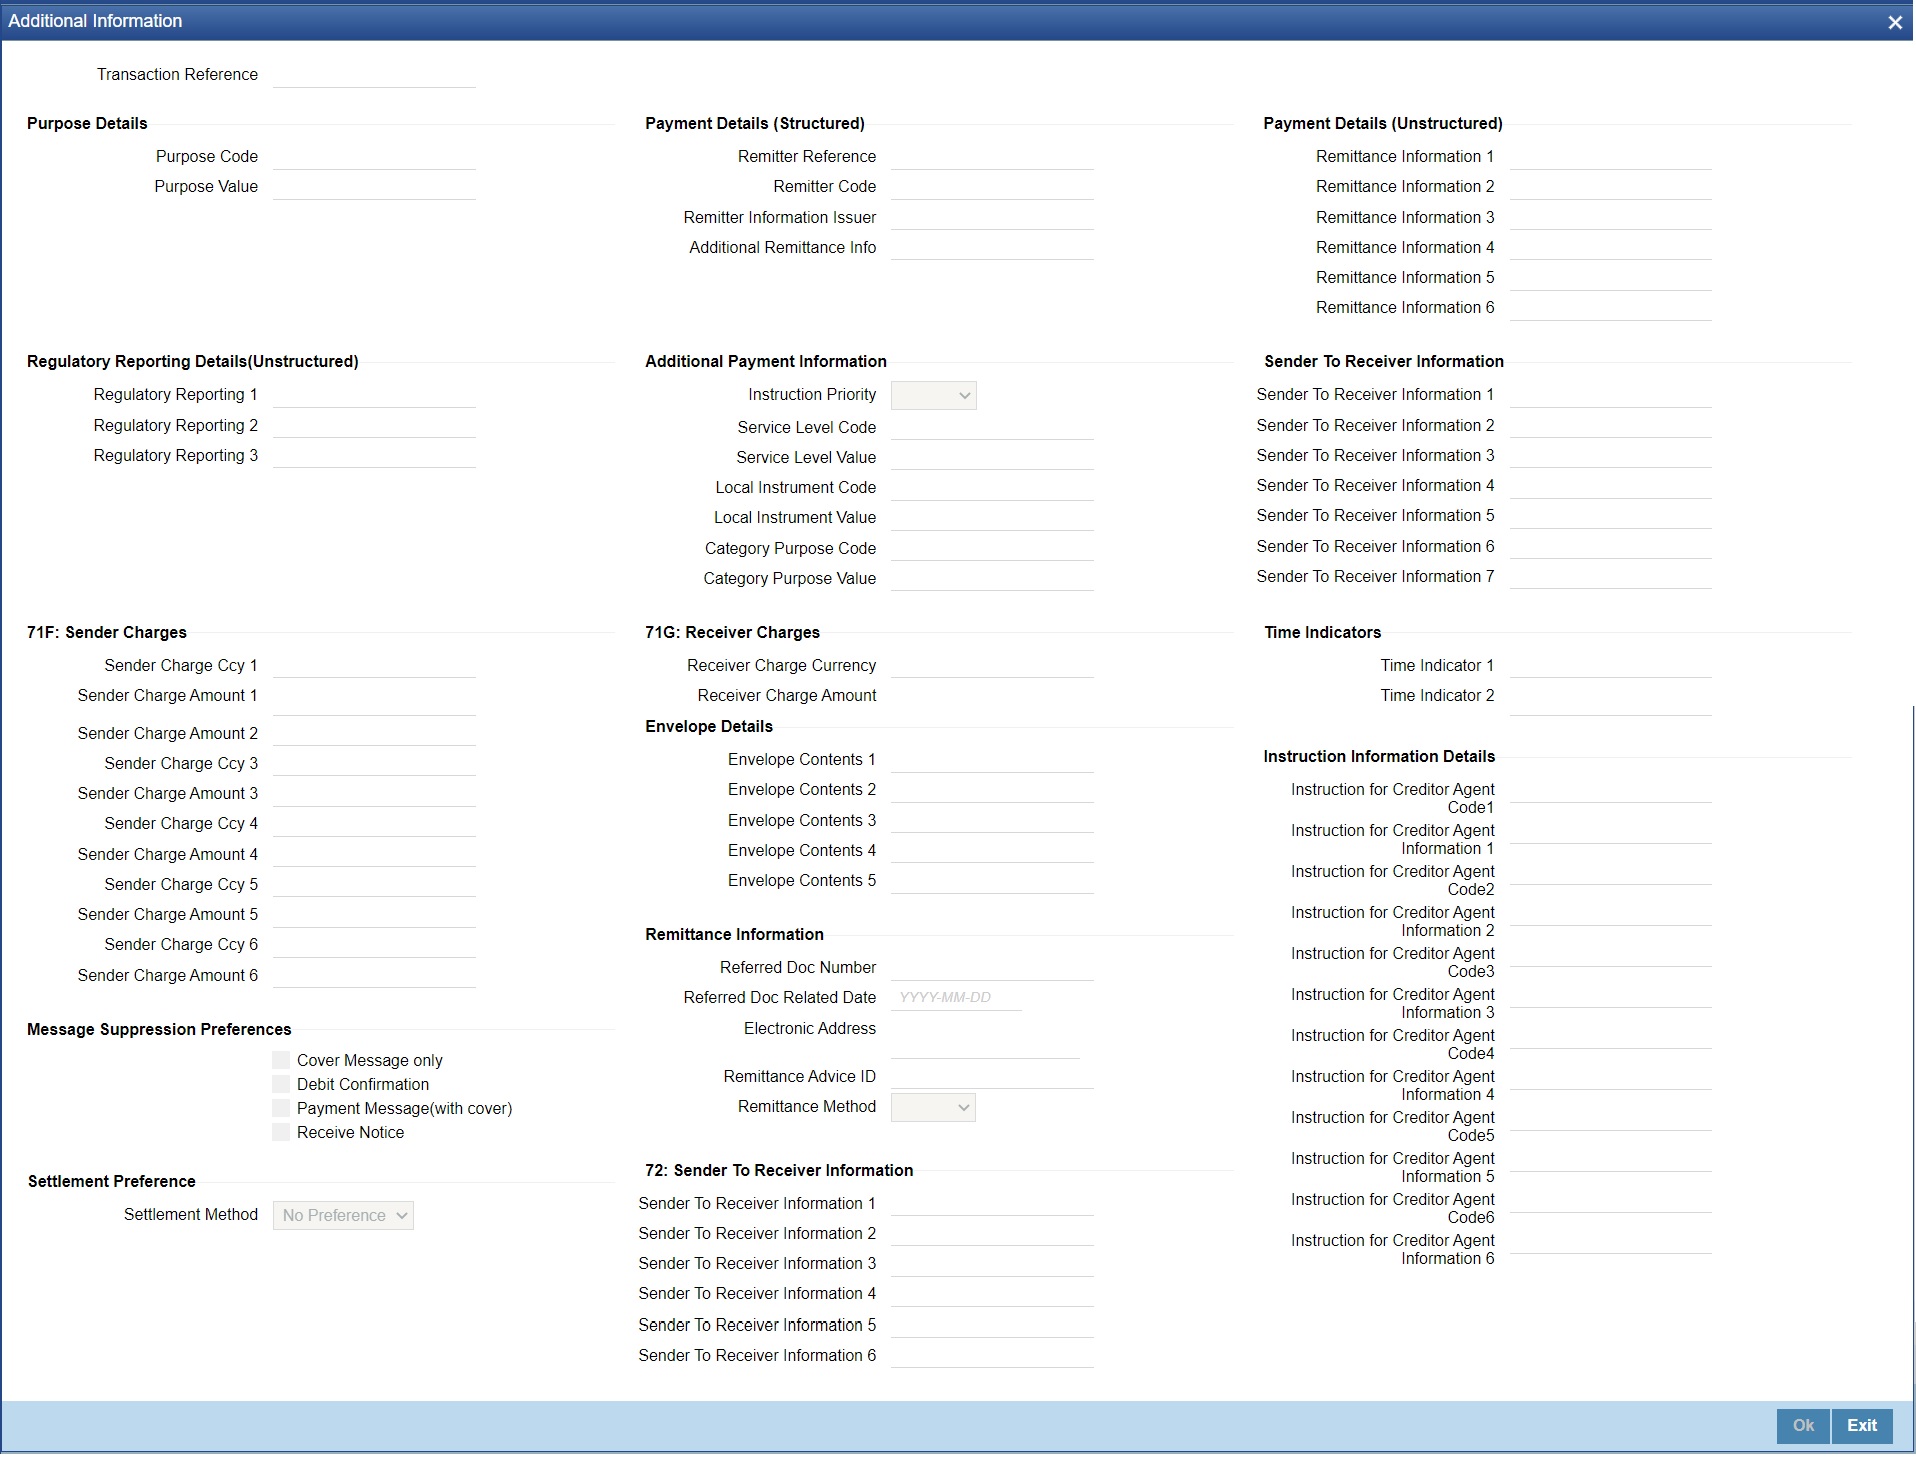Click the Additional Remittance Info field

pyautogui.click(x=992, y=247)
